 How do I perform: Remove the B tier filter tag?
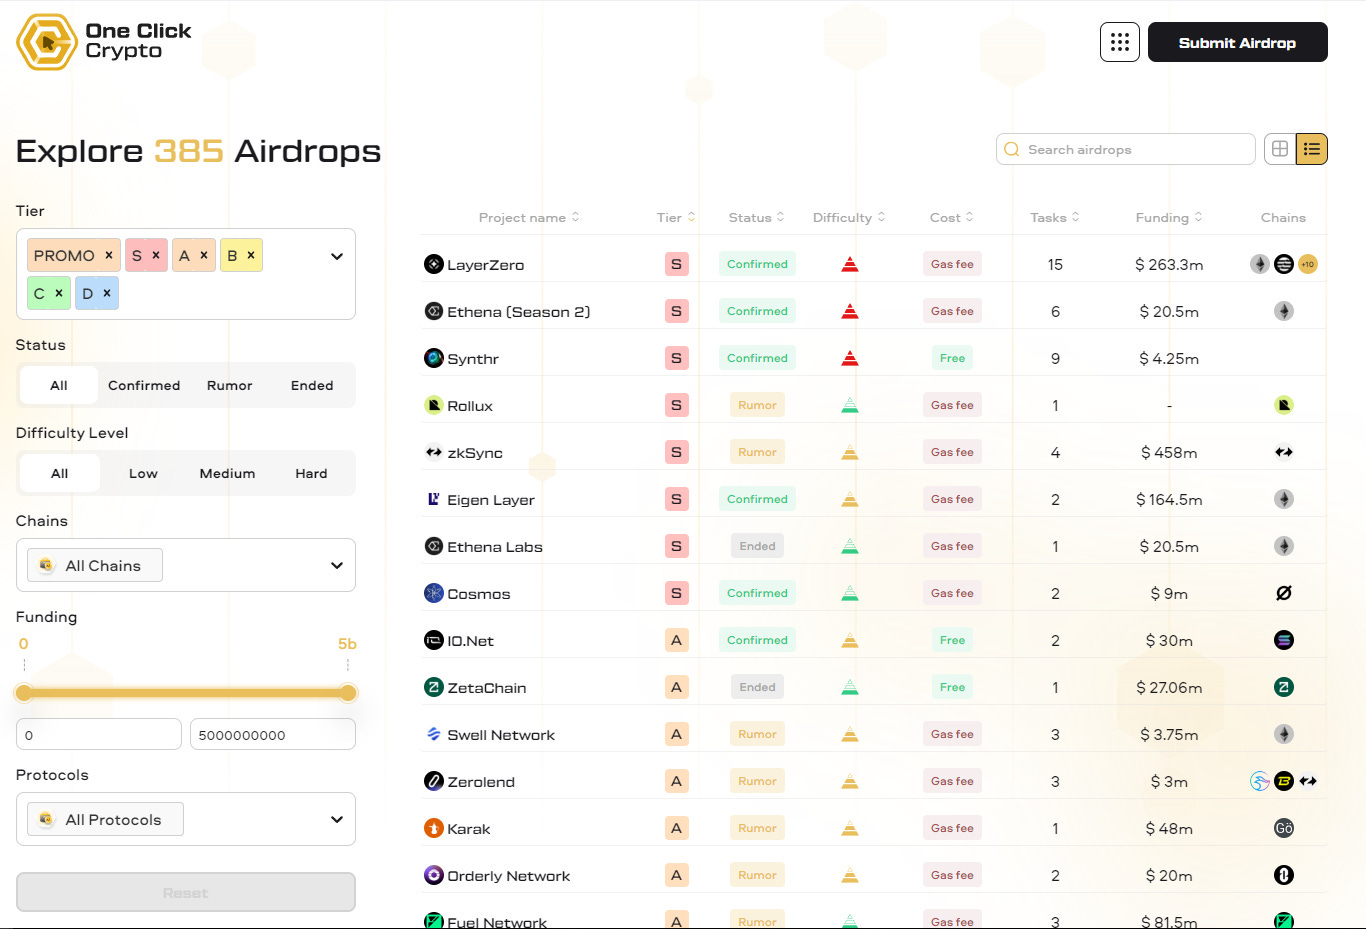click(x=251, y=255)
